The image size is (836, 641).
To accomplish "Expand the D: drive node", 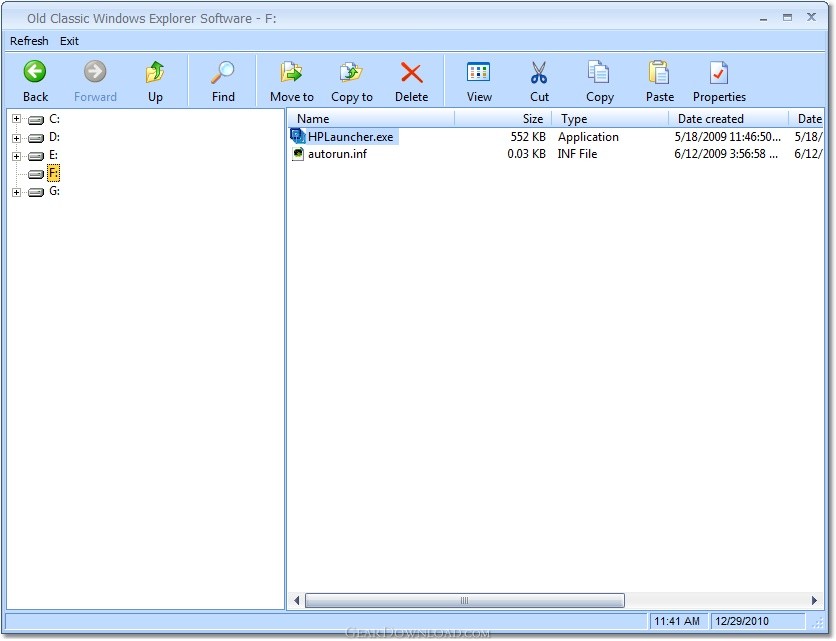I will (17, 138).
